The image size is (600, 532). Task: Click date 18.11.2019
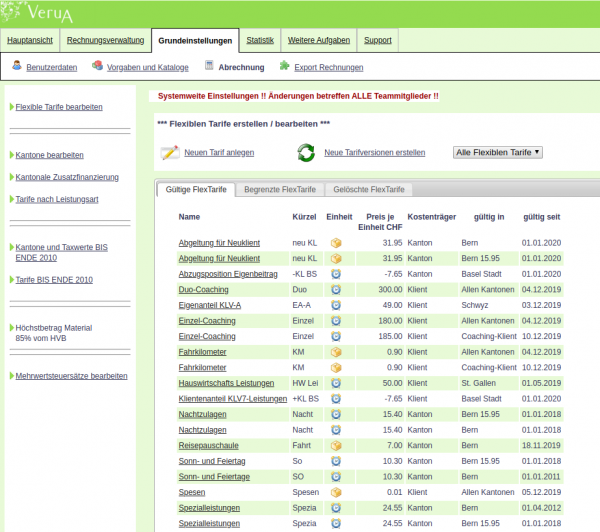tap(541, 446)
